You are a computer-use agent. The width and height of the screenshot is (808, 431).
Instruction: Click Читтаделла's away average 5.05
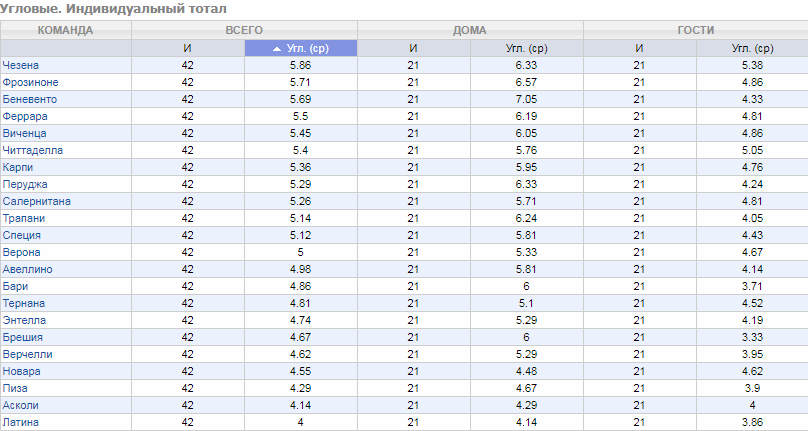click(x=752, y=150)
